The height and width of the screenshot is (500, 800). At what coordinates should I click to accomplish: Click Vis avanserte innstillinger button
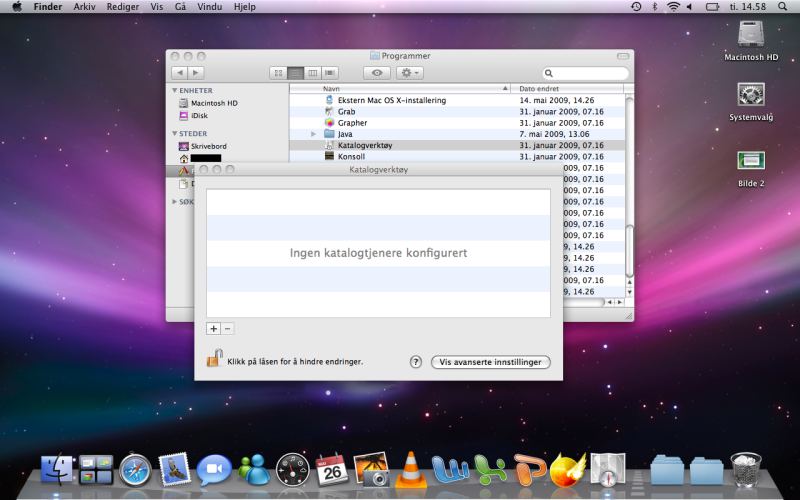pyautogui.click(x=490, y=362)
